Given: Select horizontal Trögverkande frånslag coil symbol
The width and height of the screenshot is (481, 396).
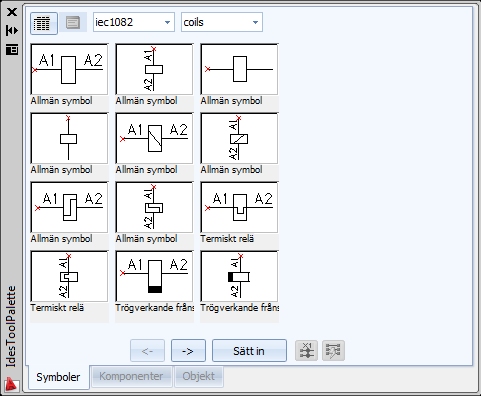Looking at the screenshot, I should click(154, 276).
